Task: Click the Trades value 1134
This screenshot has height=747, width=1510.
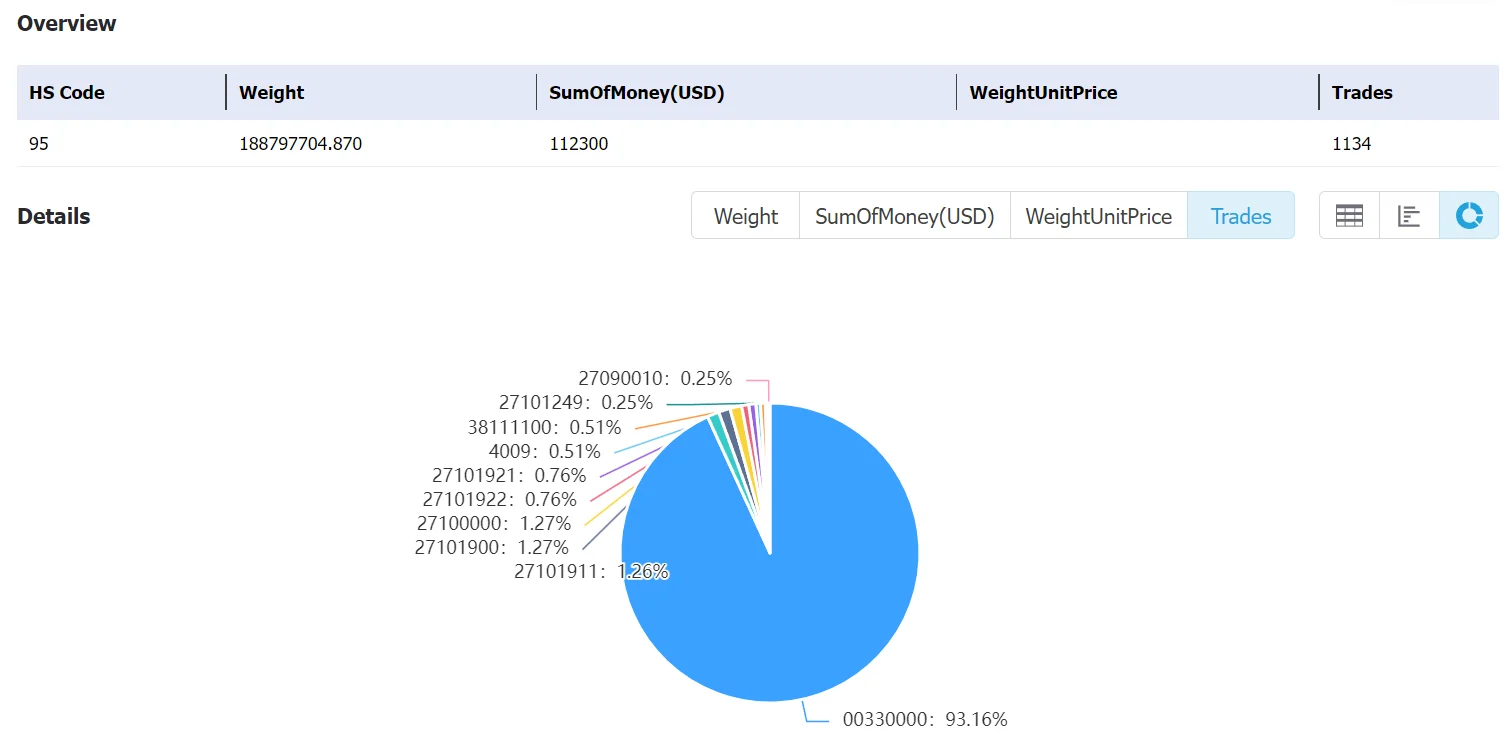Action: pyautogui.click(x=1352, y=144)
